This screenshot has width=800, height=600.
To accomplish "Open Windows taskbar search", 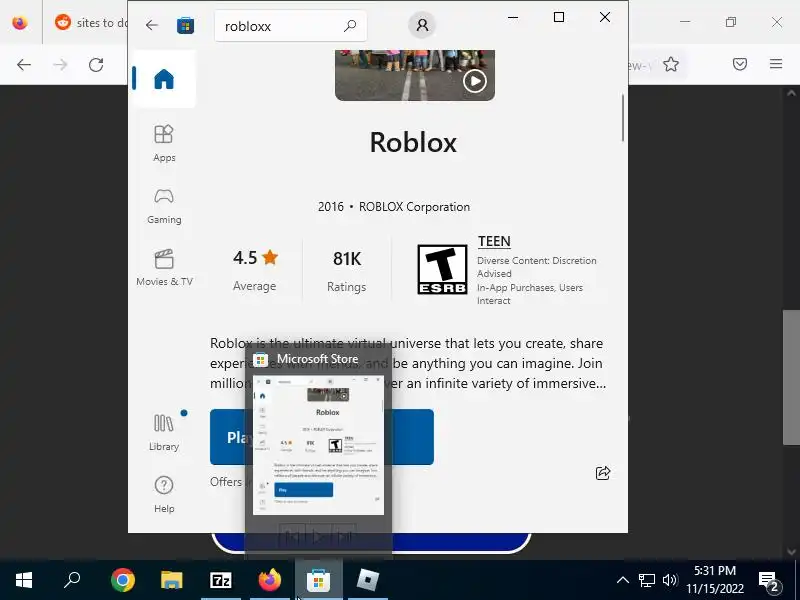I will pyautogui.click(x=72, y=580).
